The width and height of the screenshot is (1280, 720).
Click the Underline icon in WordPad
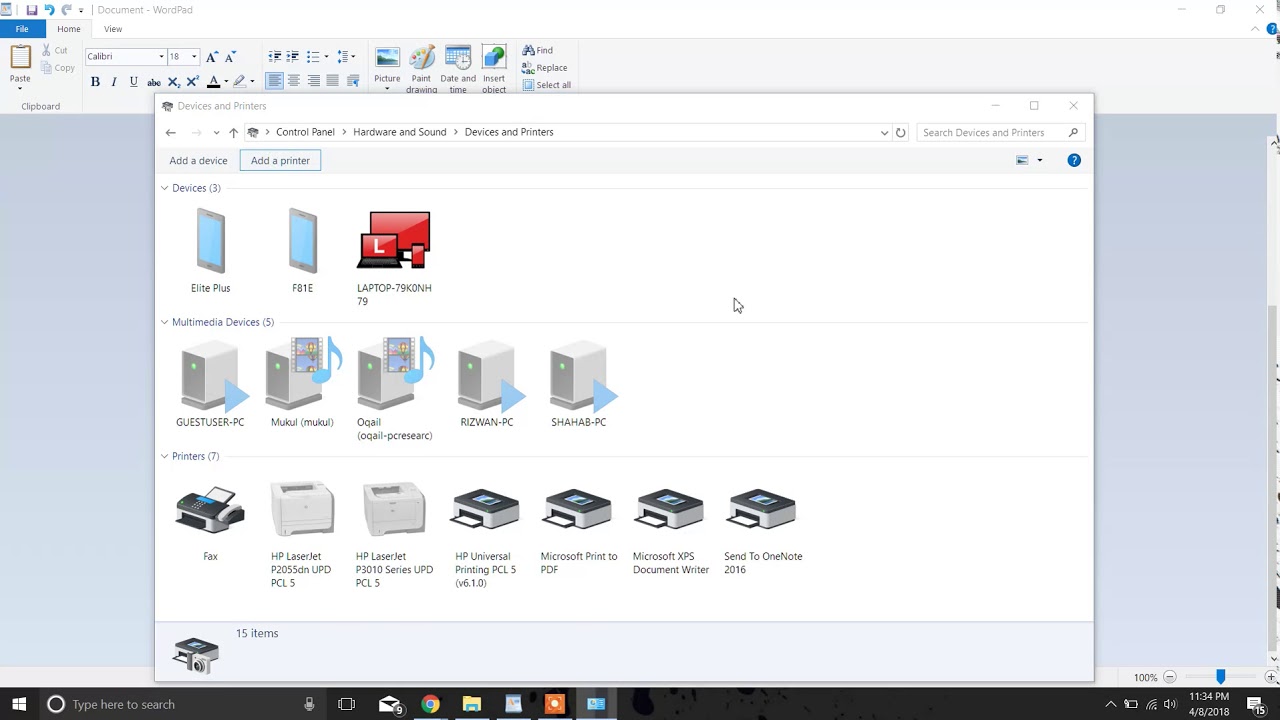(133, 82)
